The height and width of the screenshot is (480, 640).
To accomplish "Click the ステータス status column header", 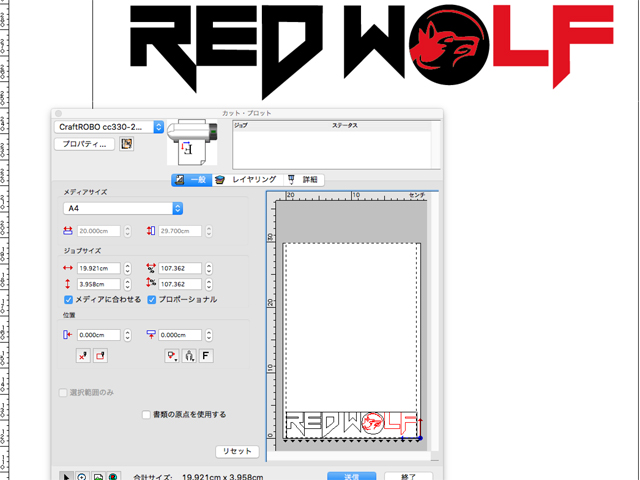I will [x=344, y=125].
